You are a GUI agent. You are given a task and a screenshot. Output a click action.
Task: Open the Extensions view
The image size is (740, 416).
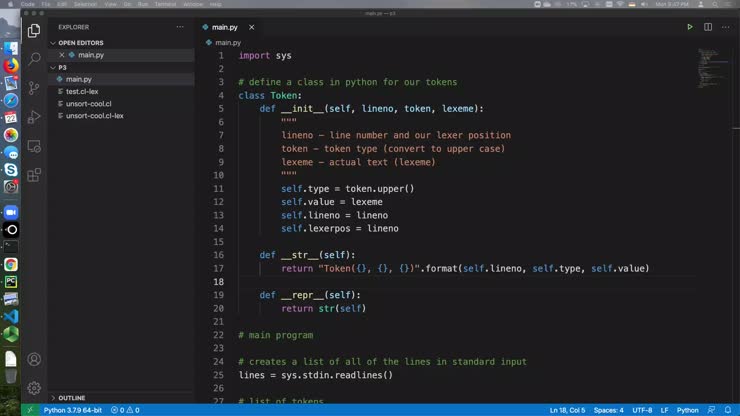tap(34, 175)
